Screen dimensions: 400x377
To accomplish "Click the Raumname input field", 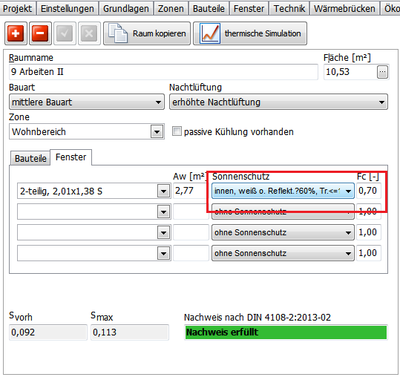I will (163, 72).
